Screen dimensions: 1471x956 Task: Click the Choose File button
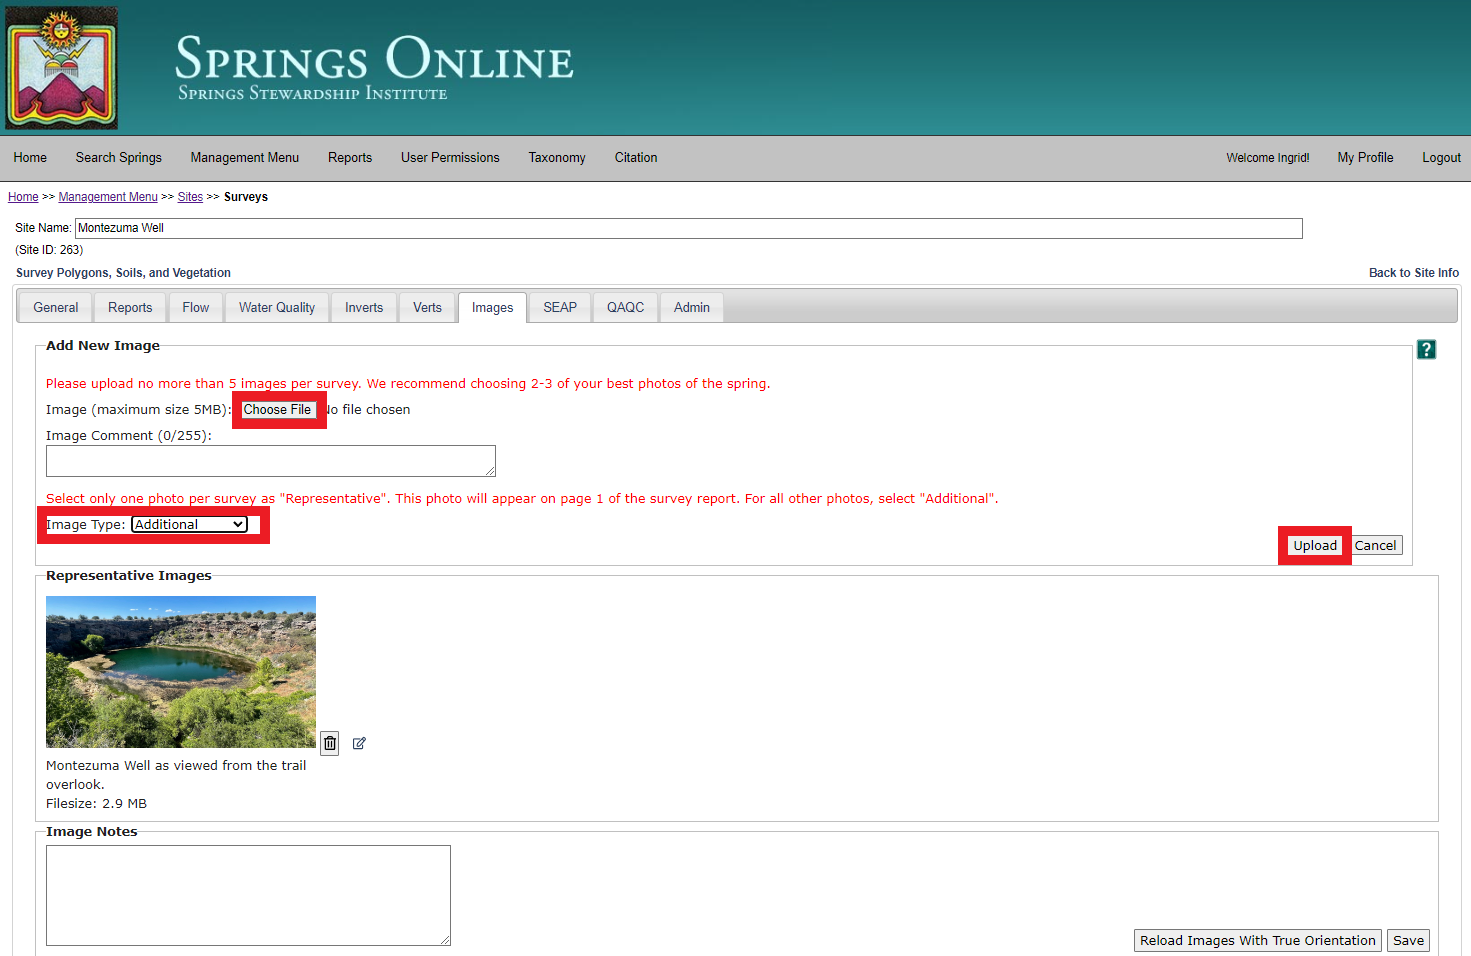coord(279,409)
